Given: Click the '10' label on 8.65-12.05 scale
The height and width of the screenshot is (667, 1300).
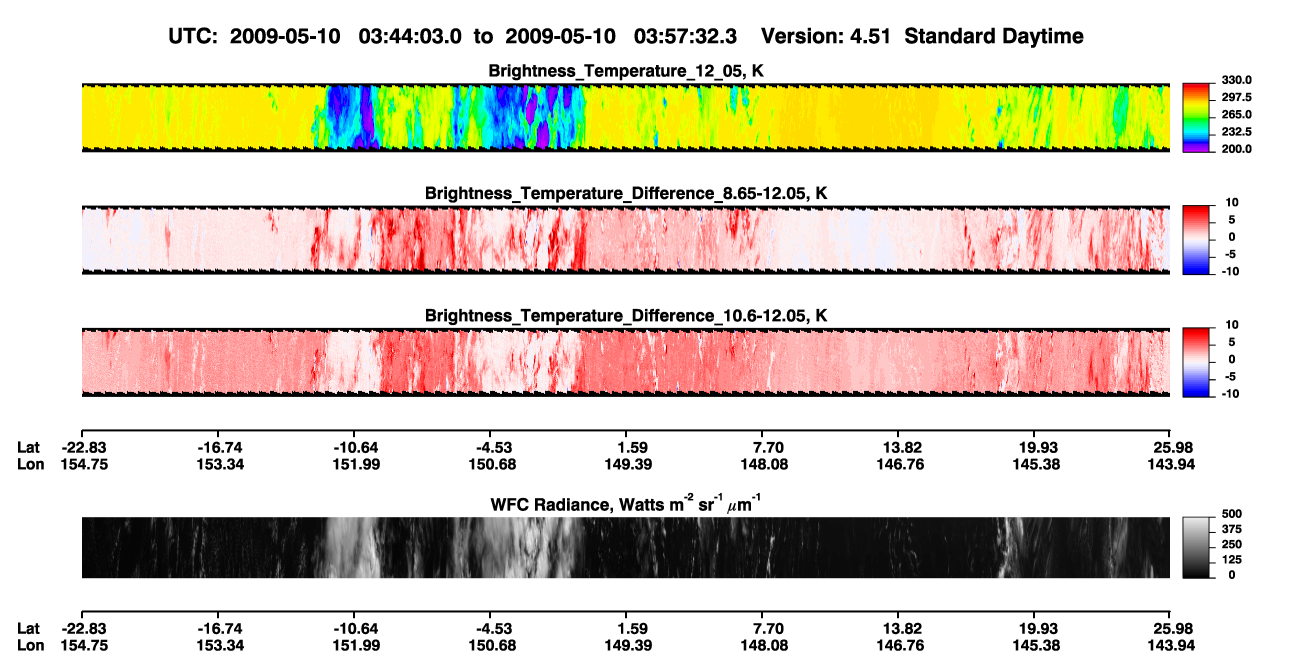Looking at the screenshot, I should tap(1232, 202).
